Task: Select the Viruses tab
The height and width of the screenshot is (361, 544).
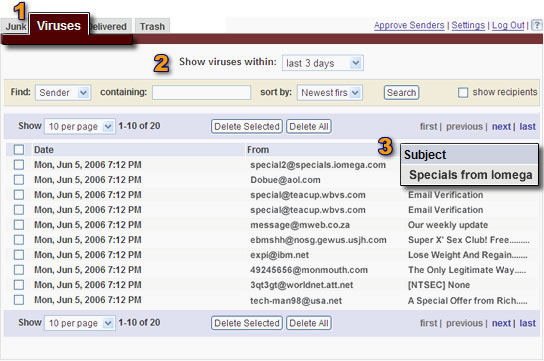Action: (x=59, y=26)
